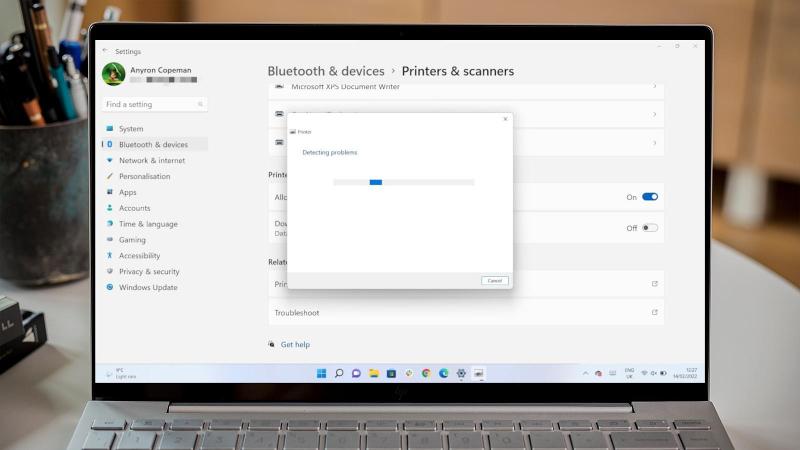
Task: Open the Windows Start menu
Action: pyautogui.click(x=321, y=373)
